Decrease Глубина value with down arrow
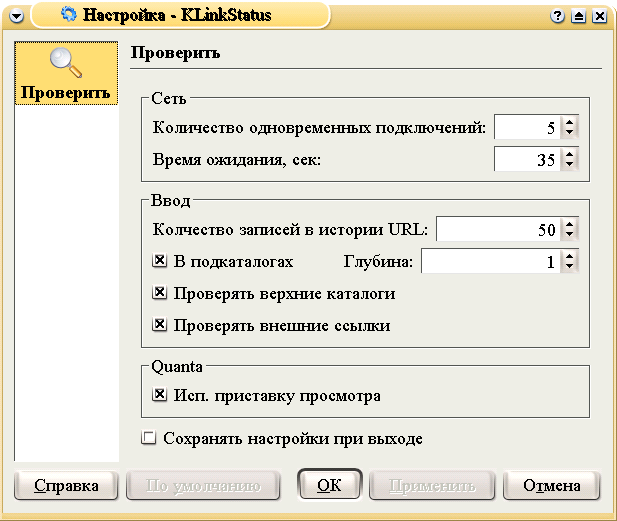Image resolution: width=617 pixels, height=521 pixels. (x=569, y=267)
